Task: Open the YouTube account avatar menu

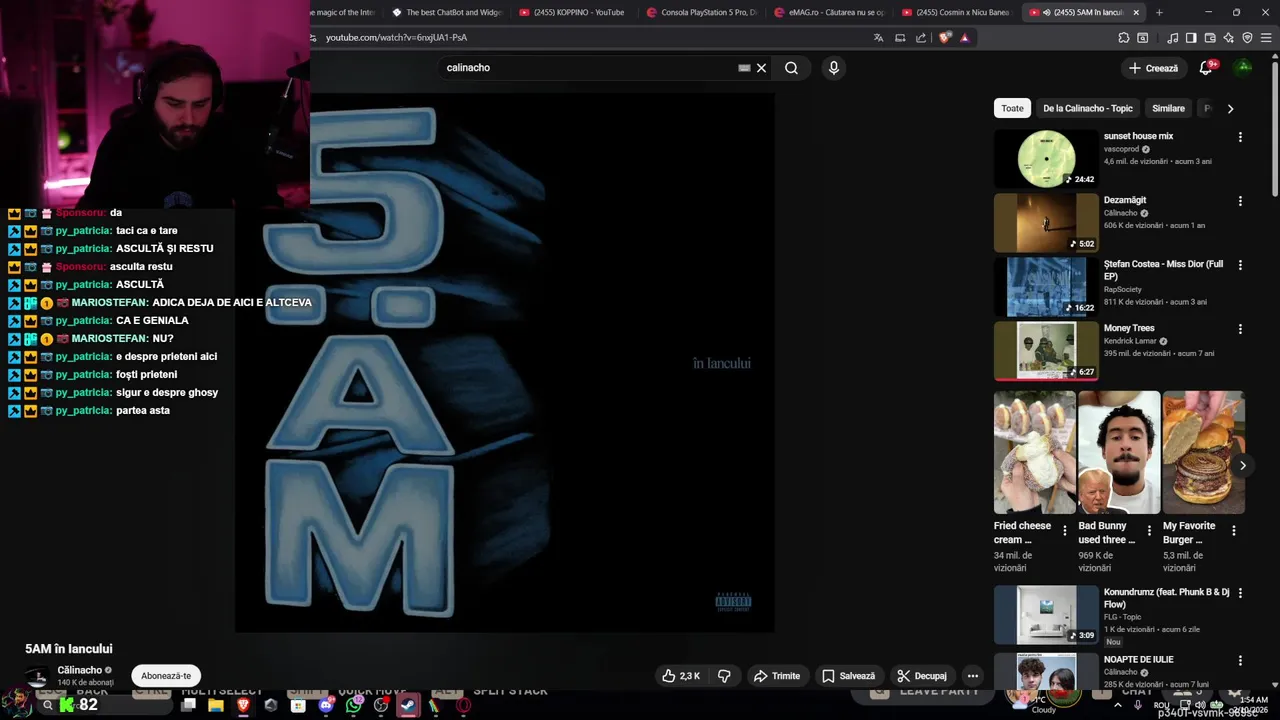Action: coord(1243,67)
